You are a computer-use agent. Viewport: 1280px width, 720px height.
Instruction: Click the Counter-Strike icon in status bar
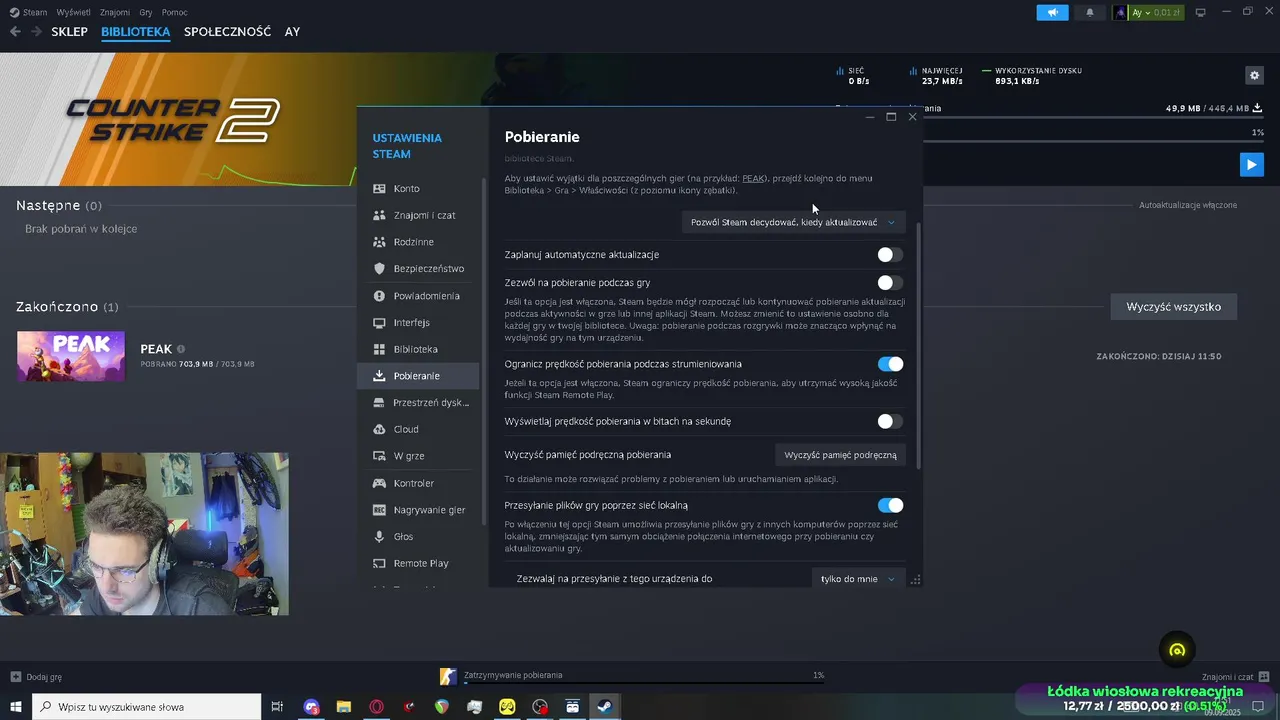click(448, 677)
